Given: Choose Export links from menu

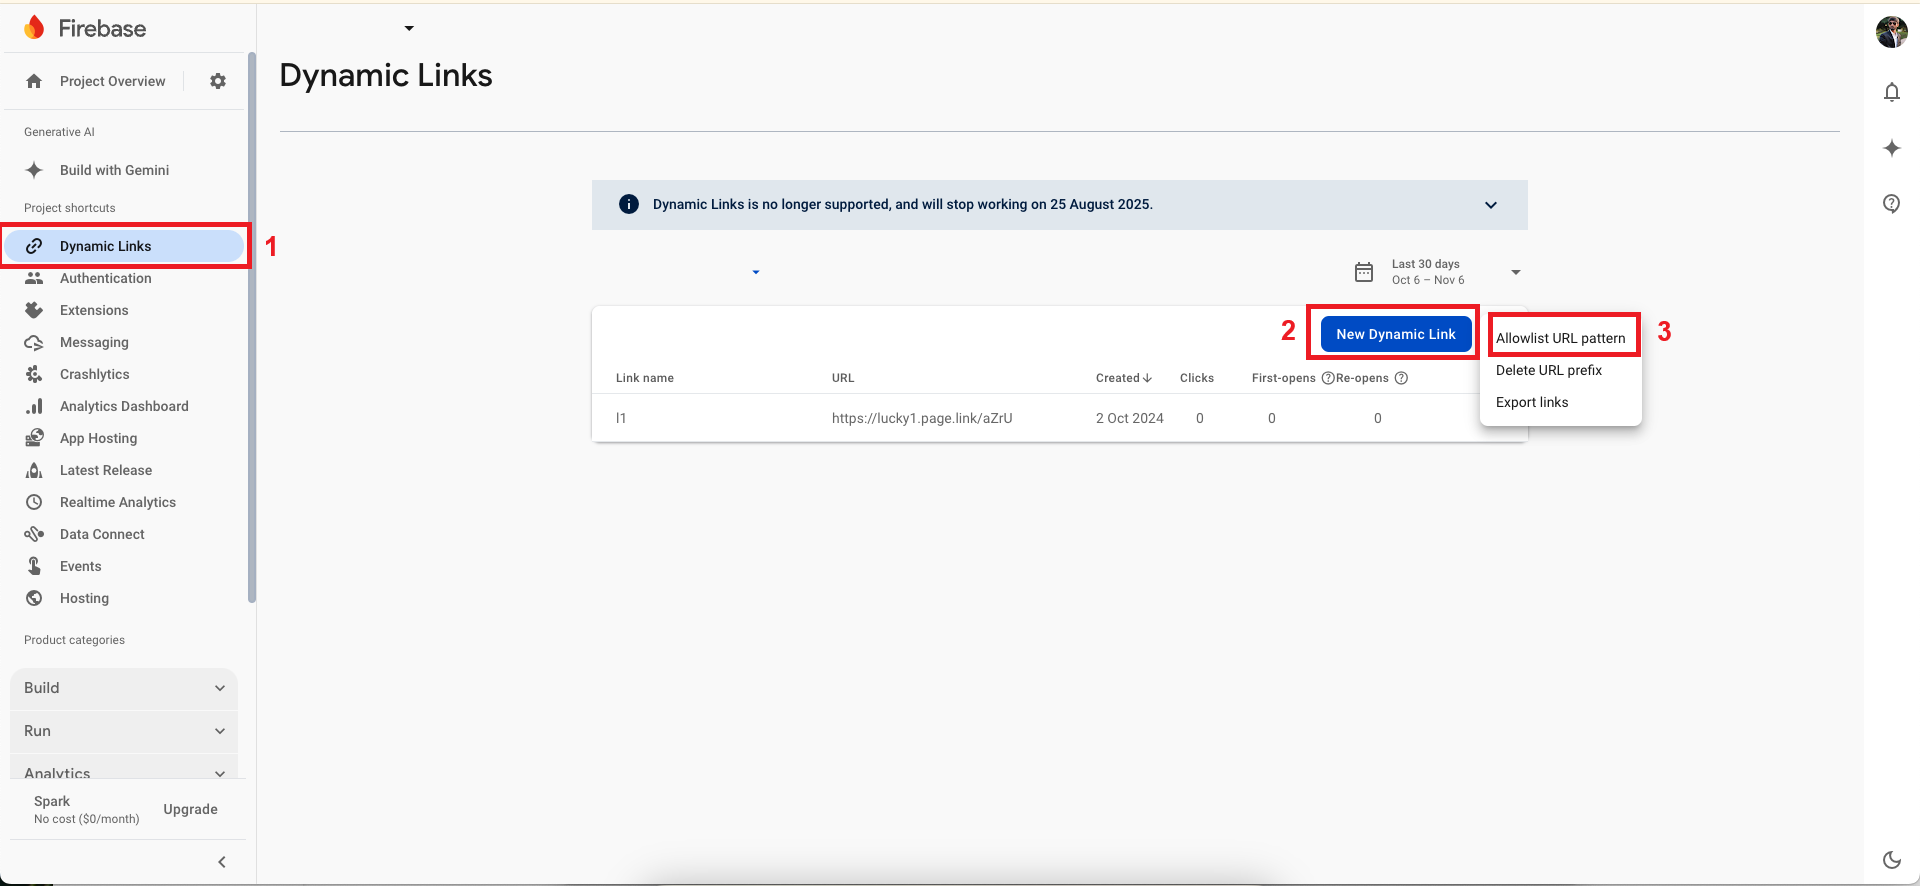Looking at the screenshot, I should click(1532, 402).
